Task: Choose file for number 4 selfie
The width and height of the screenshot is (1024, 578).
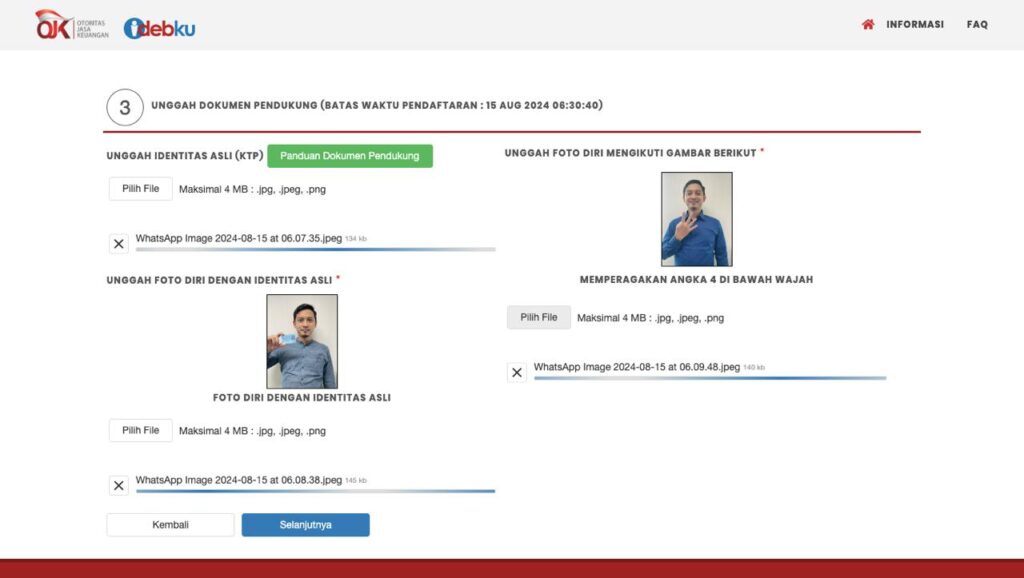Action: (539, 317)
